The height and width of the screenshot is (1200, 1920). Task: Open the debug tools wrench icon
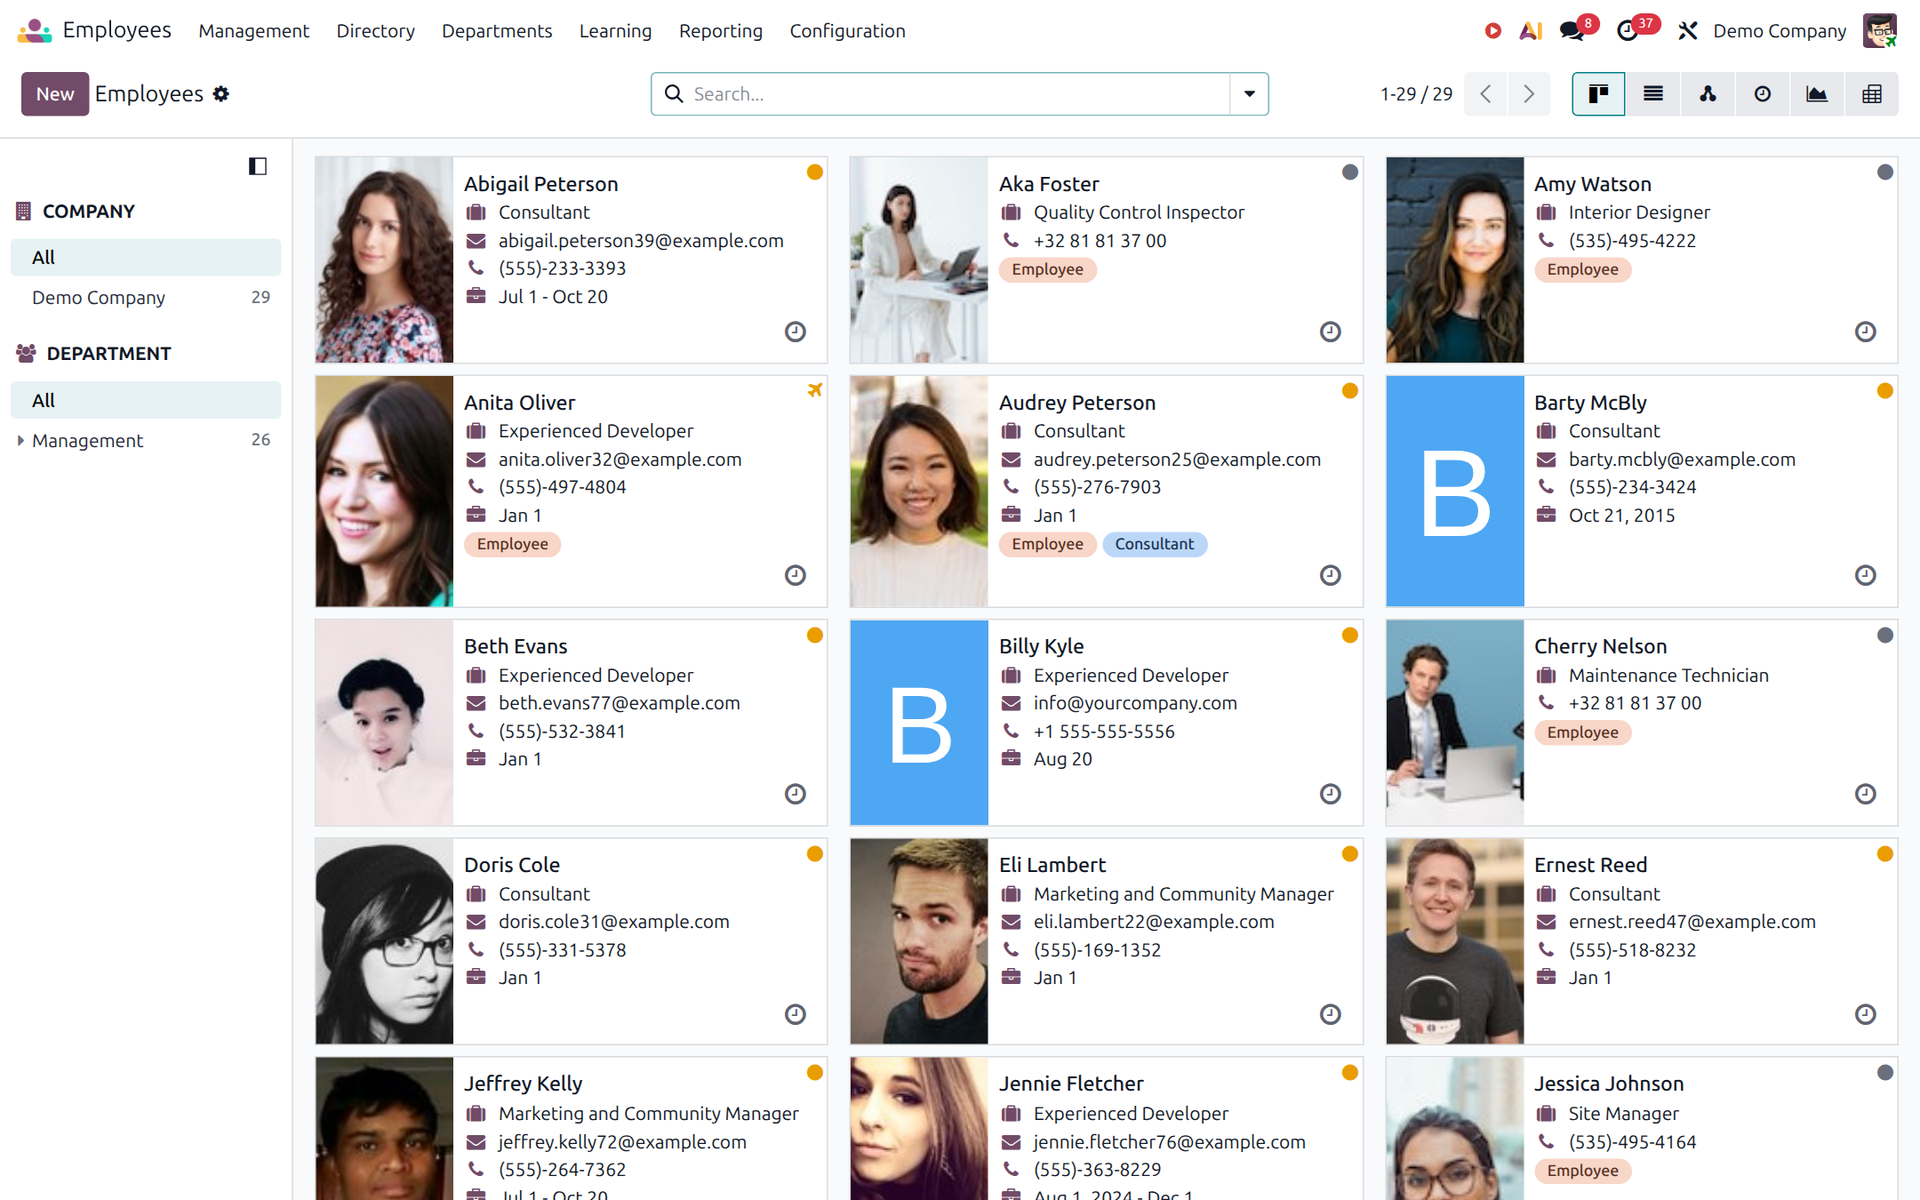click(1688, 31)
